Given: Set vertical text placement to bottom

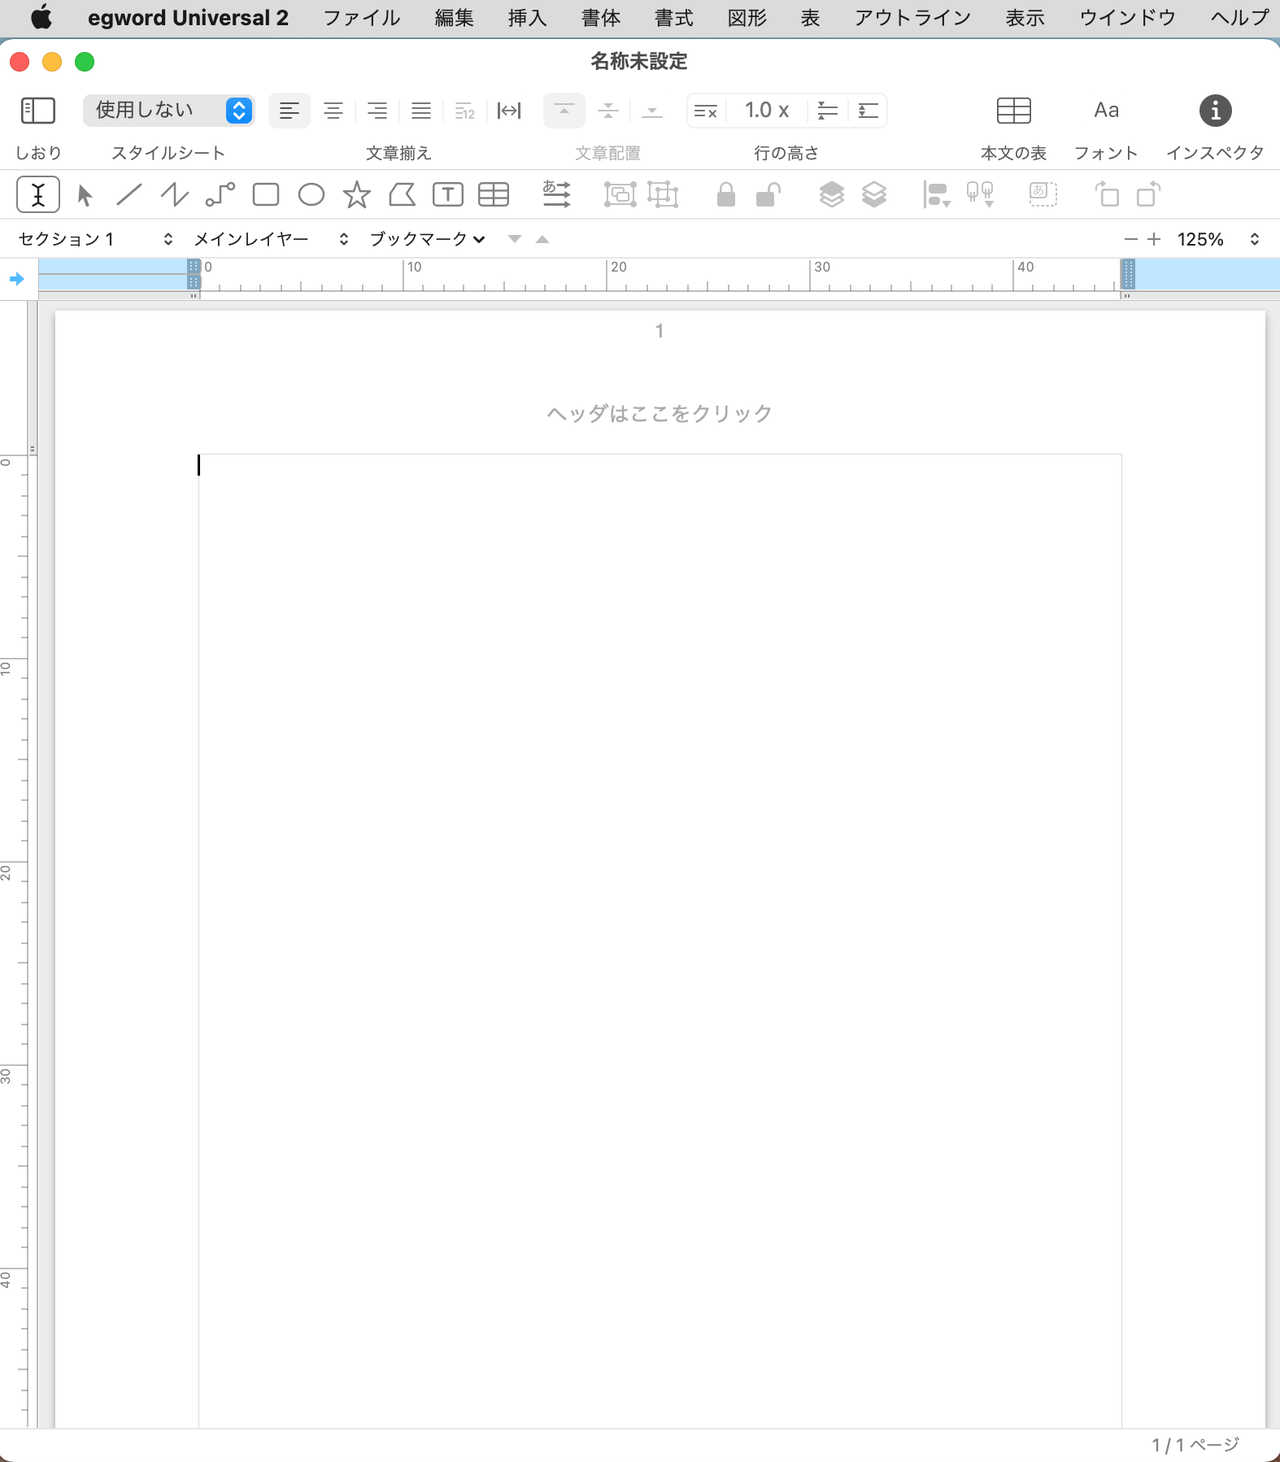Looking at the screenshot, I should (652, 110).
